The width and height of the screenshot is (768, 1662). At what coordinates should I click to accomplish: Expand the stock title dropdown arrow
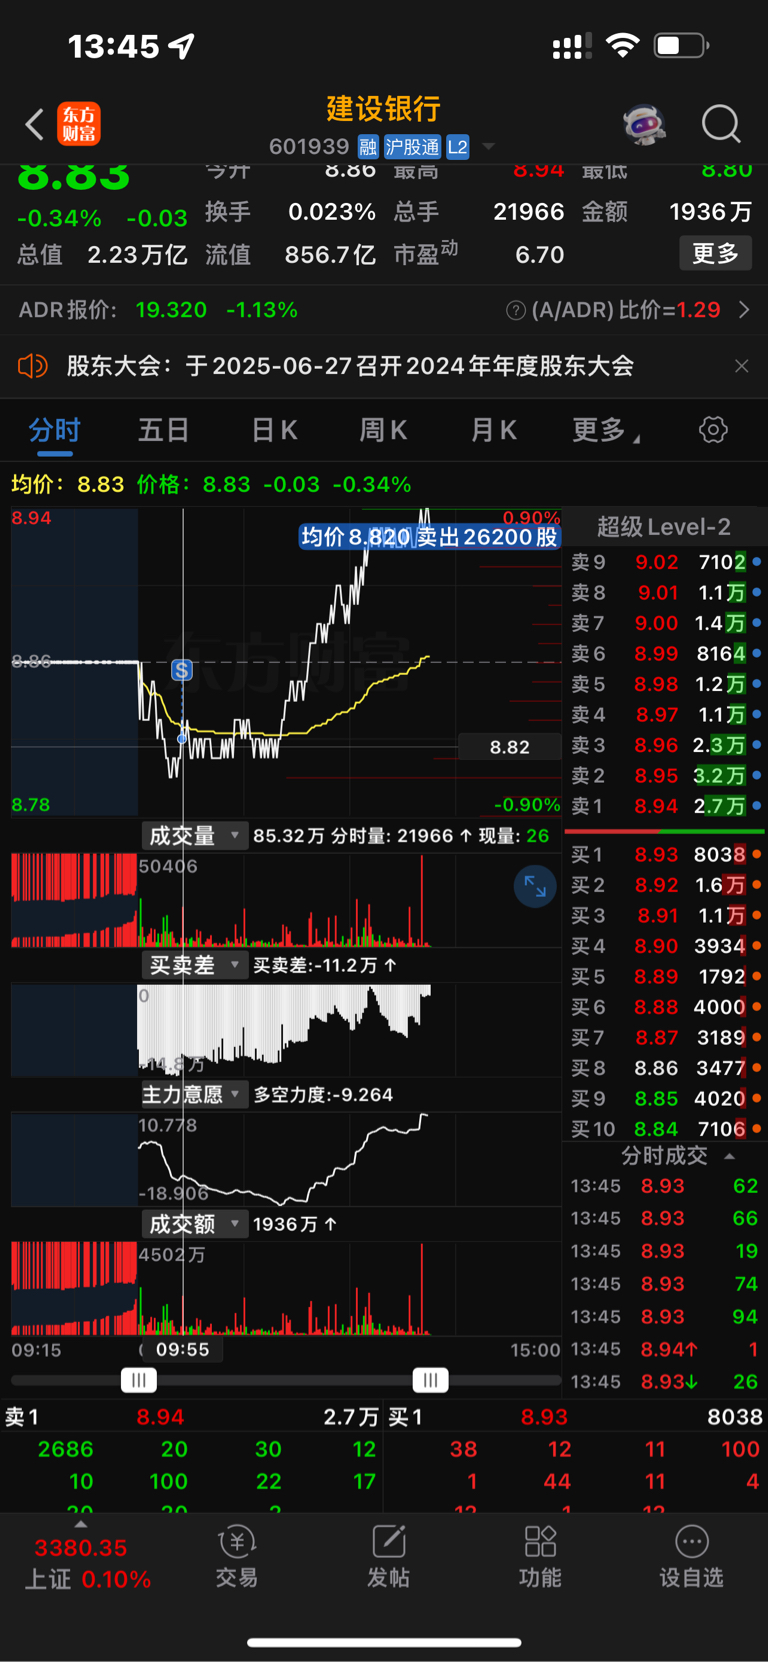pos(489,147)
